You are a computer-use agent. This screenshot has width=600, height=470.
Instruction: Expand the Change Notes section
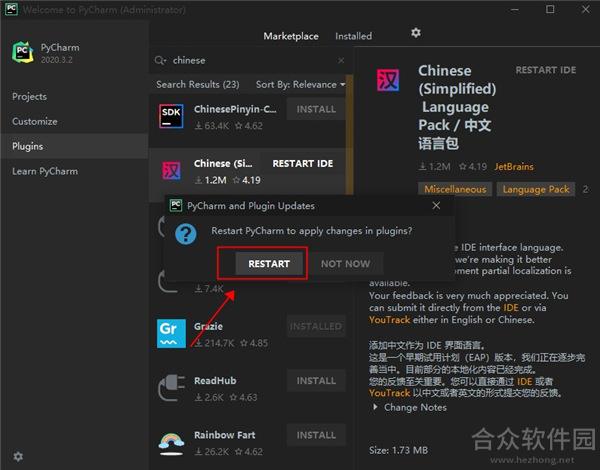pyautogui.click(x=410, y=408)
